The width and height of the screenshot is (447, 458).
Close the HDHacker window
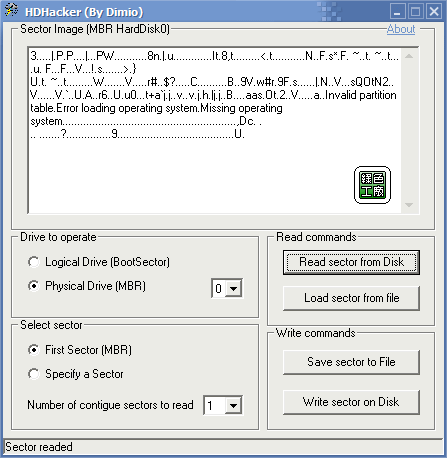[x=434, y=11]
